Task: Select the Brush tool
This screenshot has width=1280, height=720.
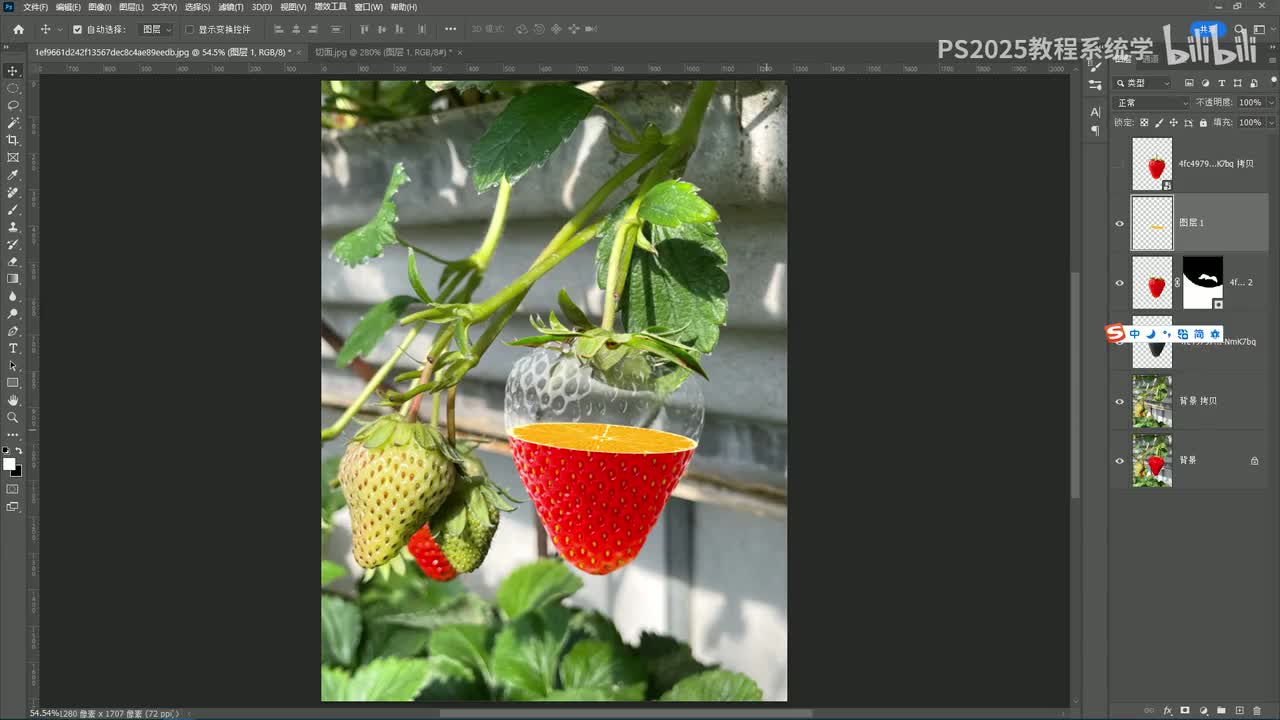Action: coord(13,209)
